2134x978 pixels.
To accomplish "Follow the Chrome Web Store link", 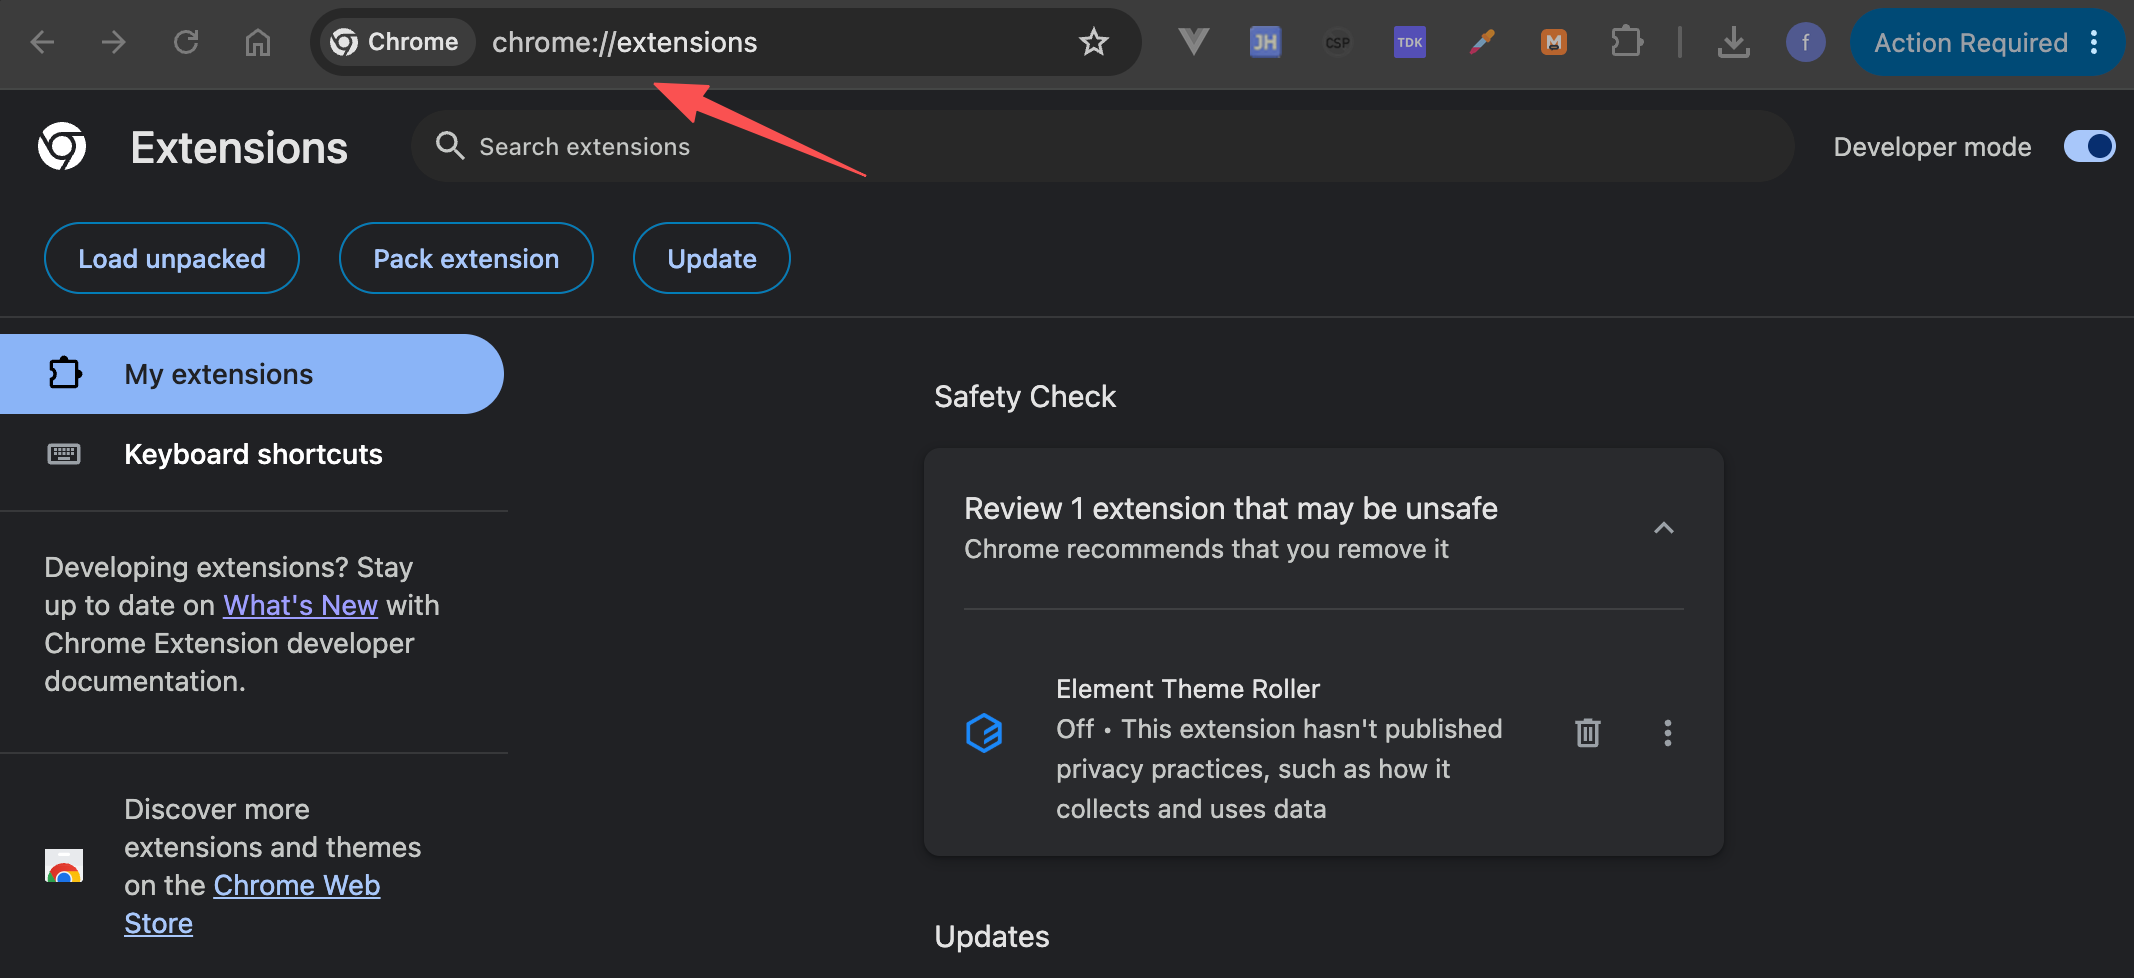I will click(252, 904).
